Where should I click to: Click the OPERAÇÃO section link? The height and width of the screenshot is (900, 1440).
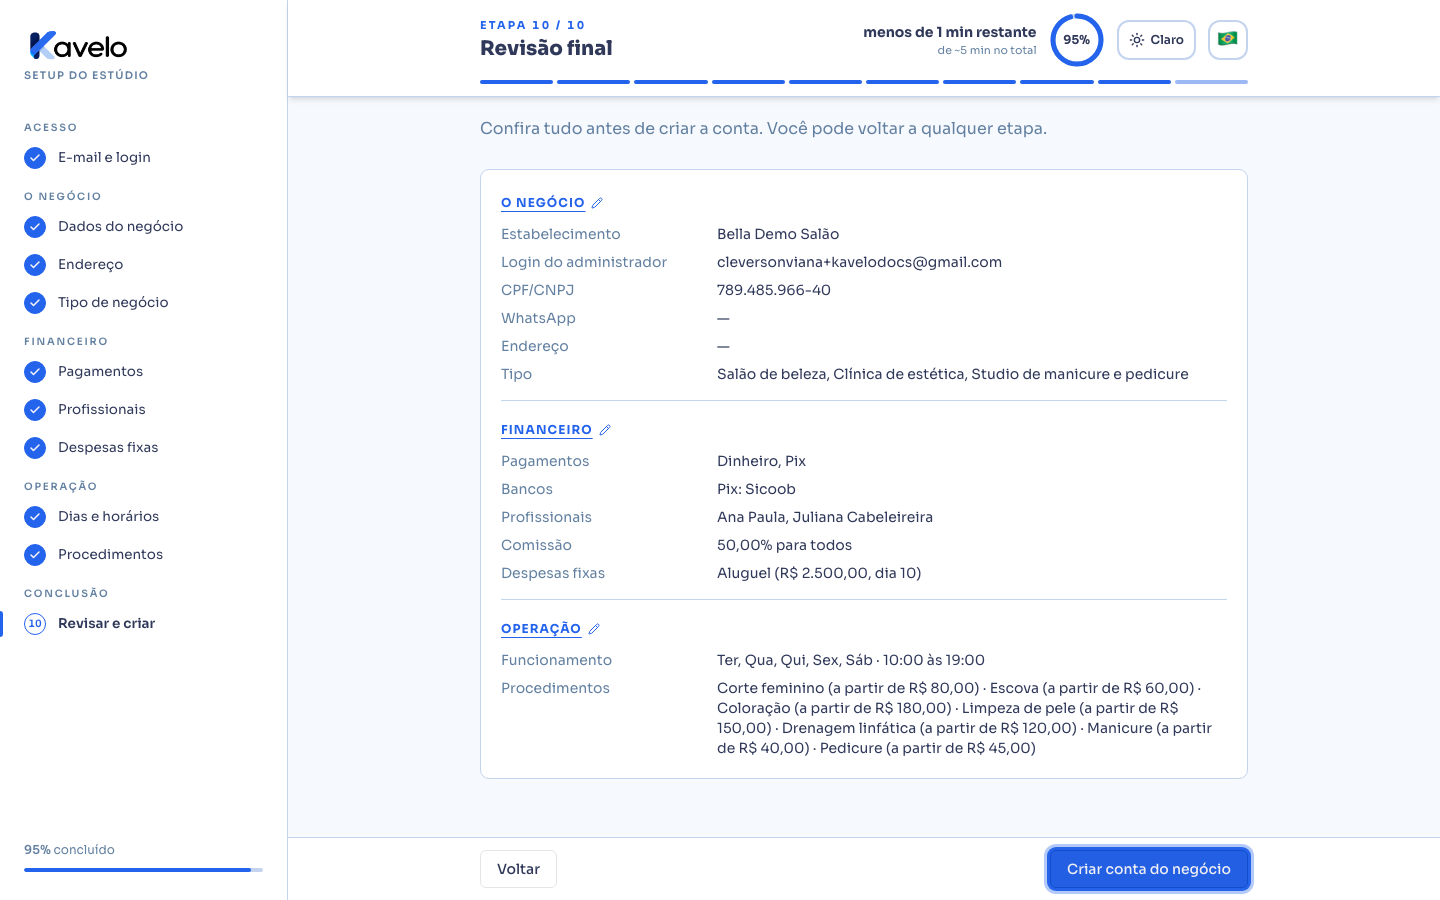coord(541,629)
